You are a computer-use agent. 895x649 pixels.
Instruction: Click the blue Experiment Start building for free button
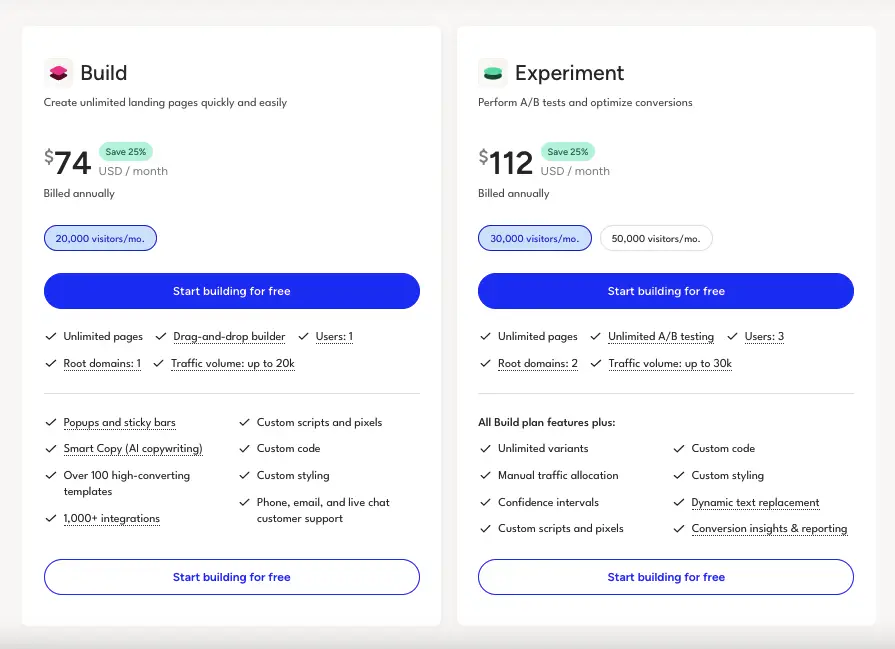pos(666,291)
